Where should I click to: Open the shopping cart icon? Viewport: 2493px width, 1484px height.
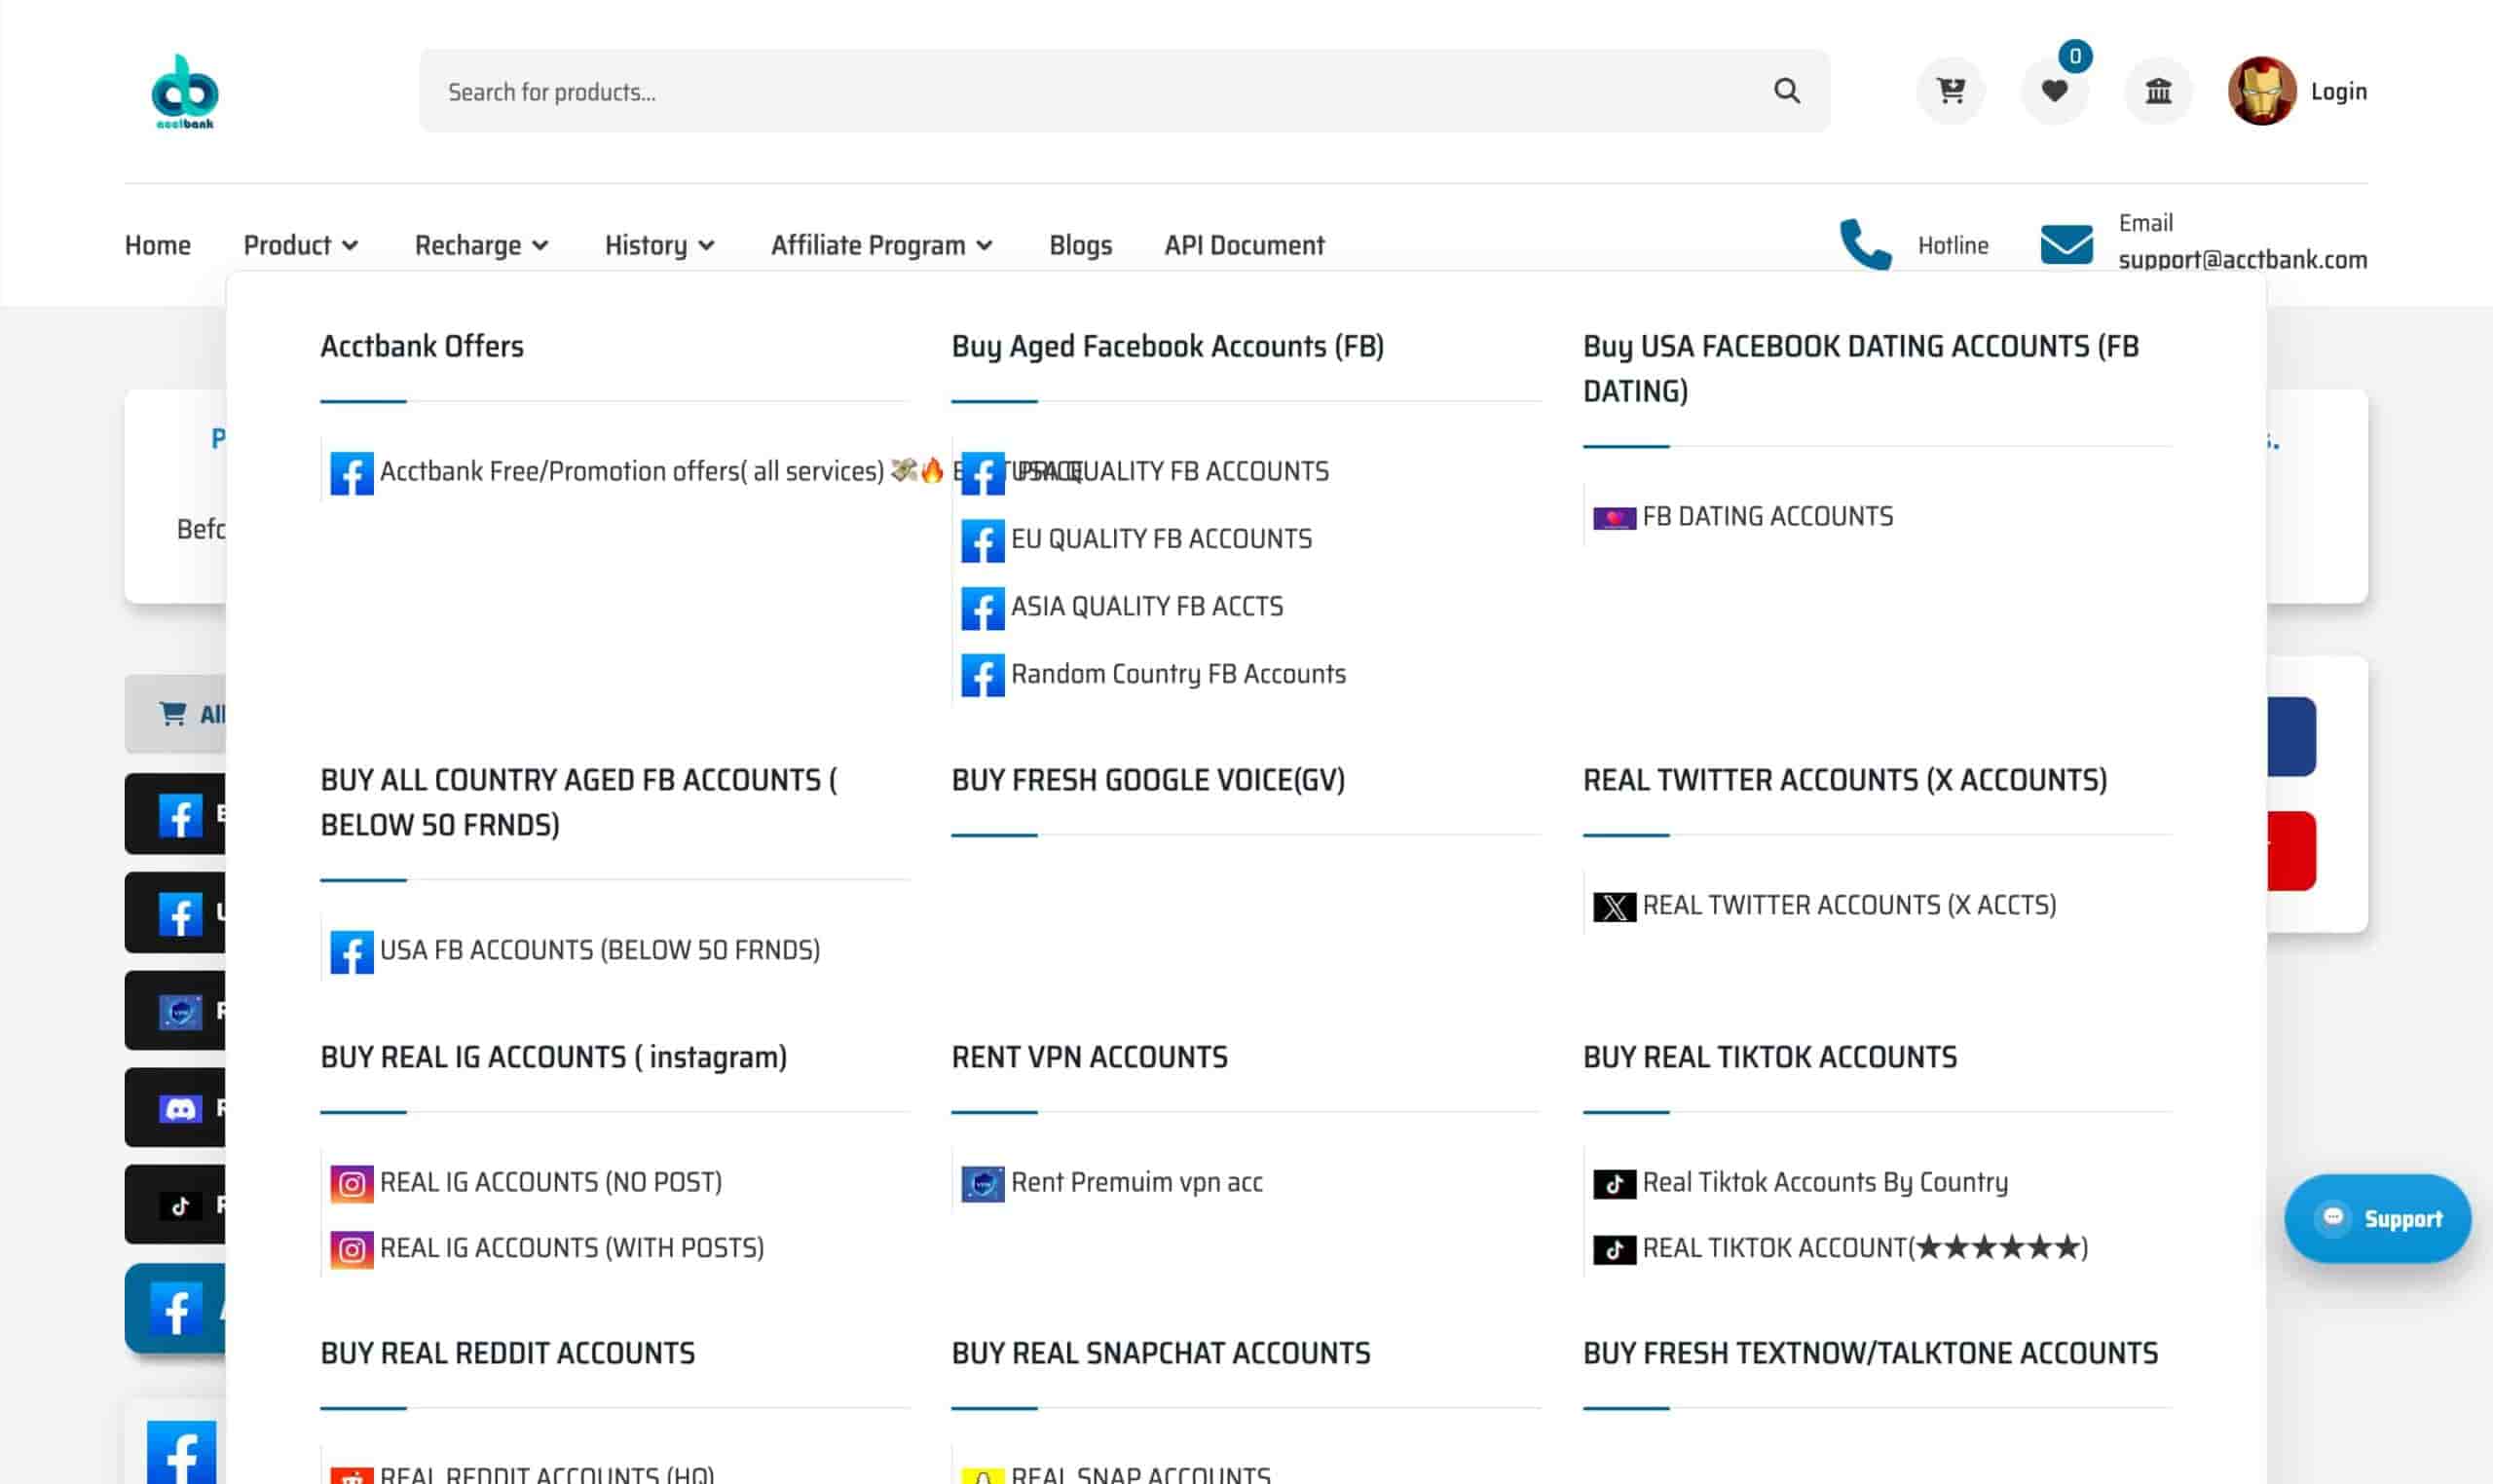pos(1950,91)
